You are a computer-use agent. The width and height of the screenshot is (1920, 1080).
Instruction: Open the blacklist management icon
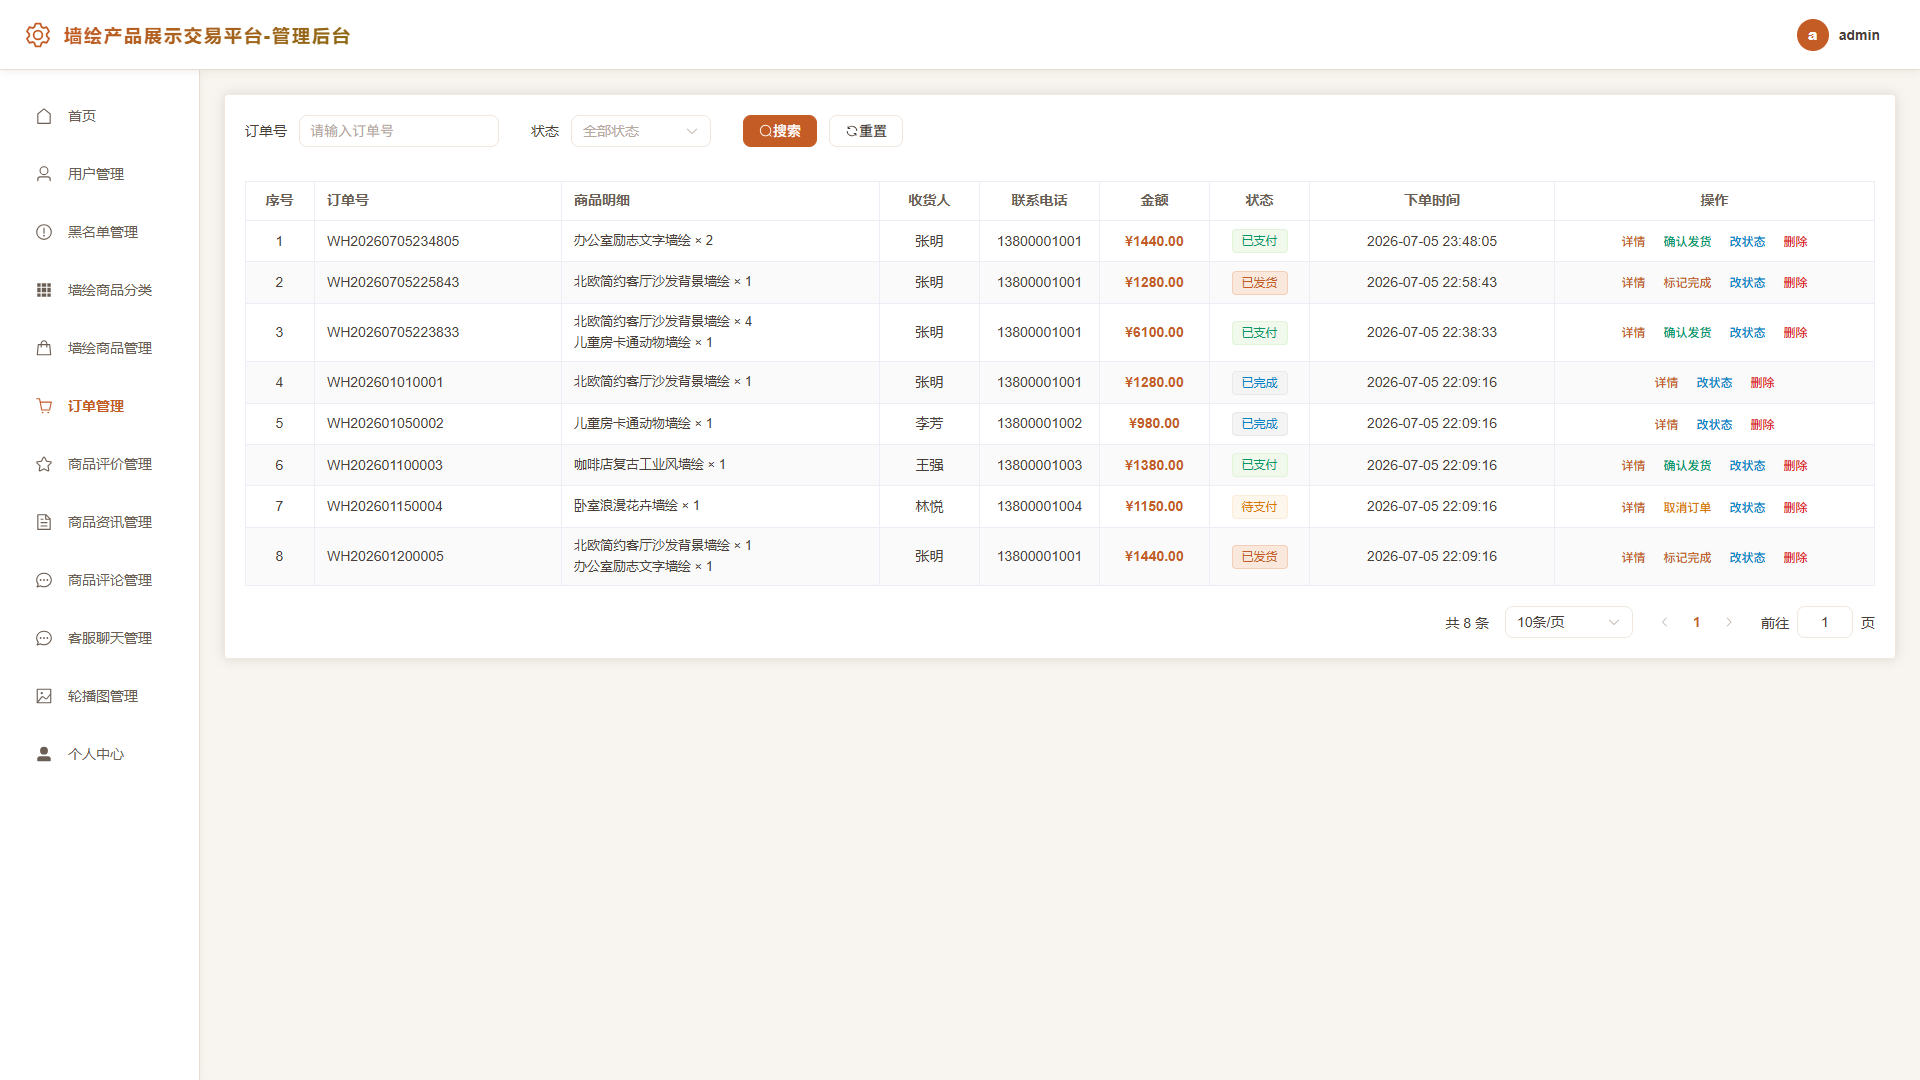[x=44, y=232]
